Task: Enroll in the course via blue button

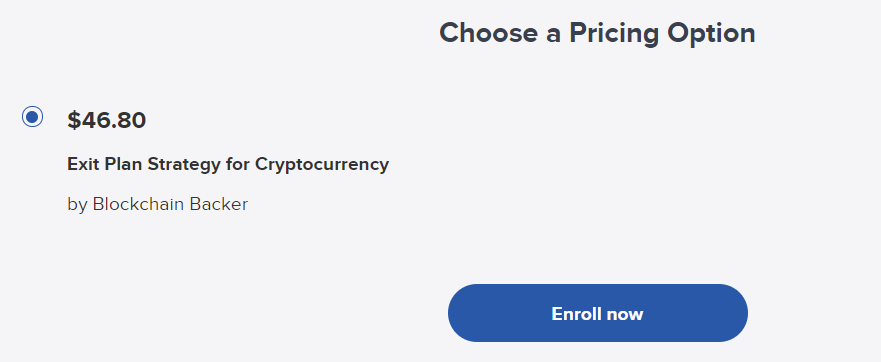Action: click(x=597, y=313)
